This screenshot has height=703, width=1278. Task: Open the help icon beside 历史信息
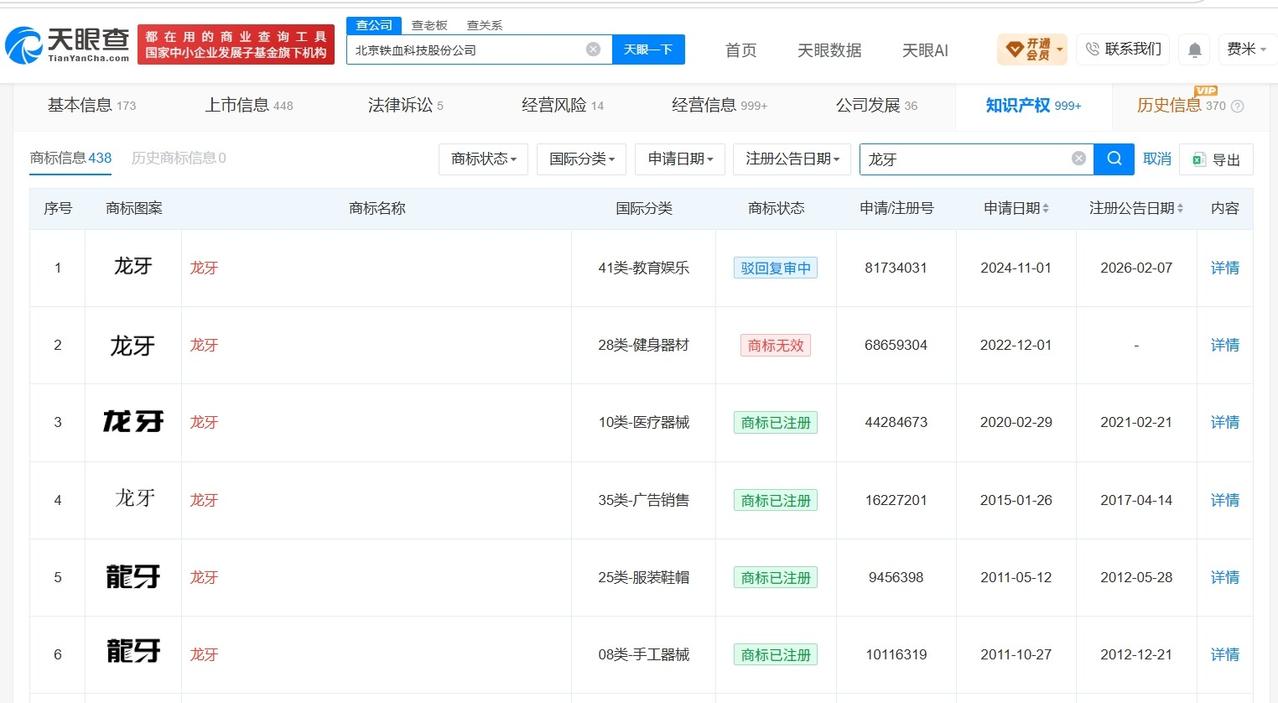[1237, 106]
